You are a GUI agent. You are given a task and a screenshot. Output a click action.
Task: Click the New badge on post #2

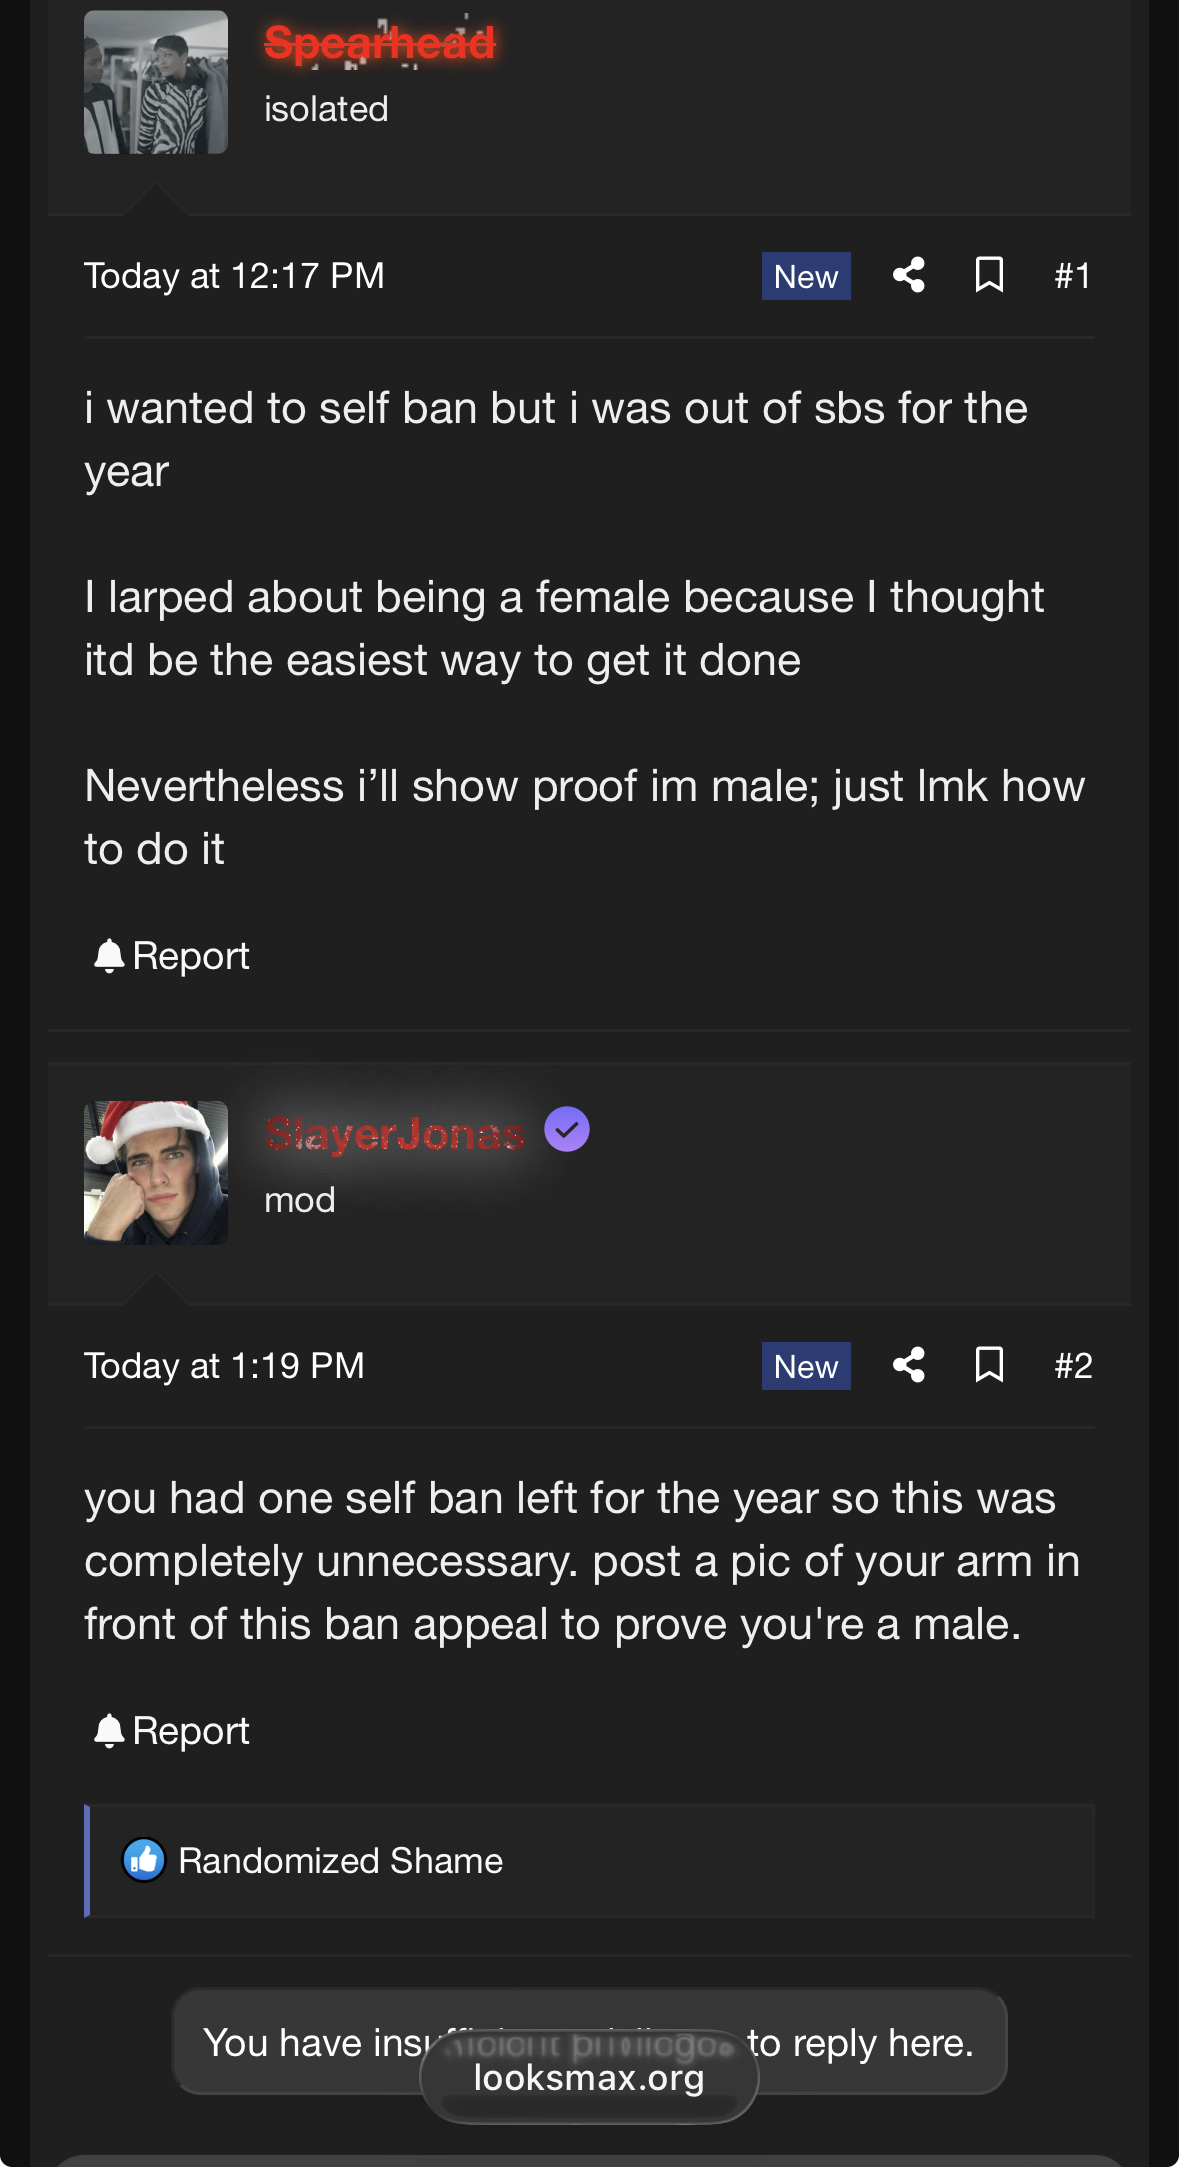(x=806, y=1366)
